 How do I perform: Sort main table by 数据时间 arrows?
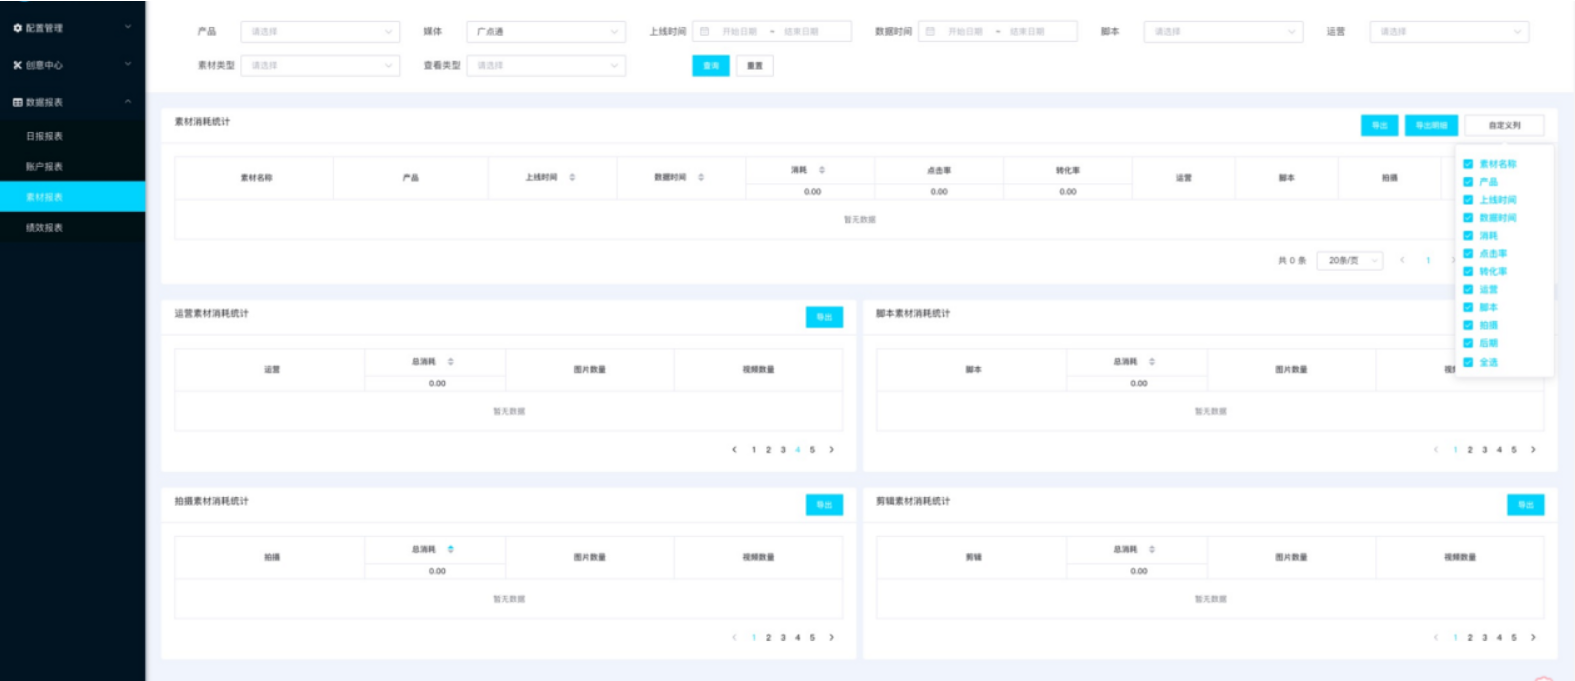701,177
